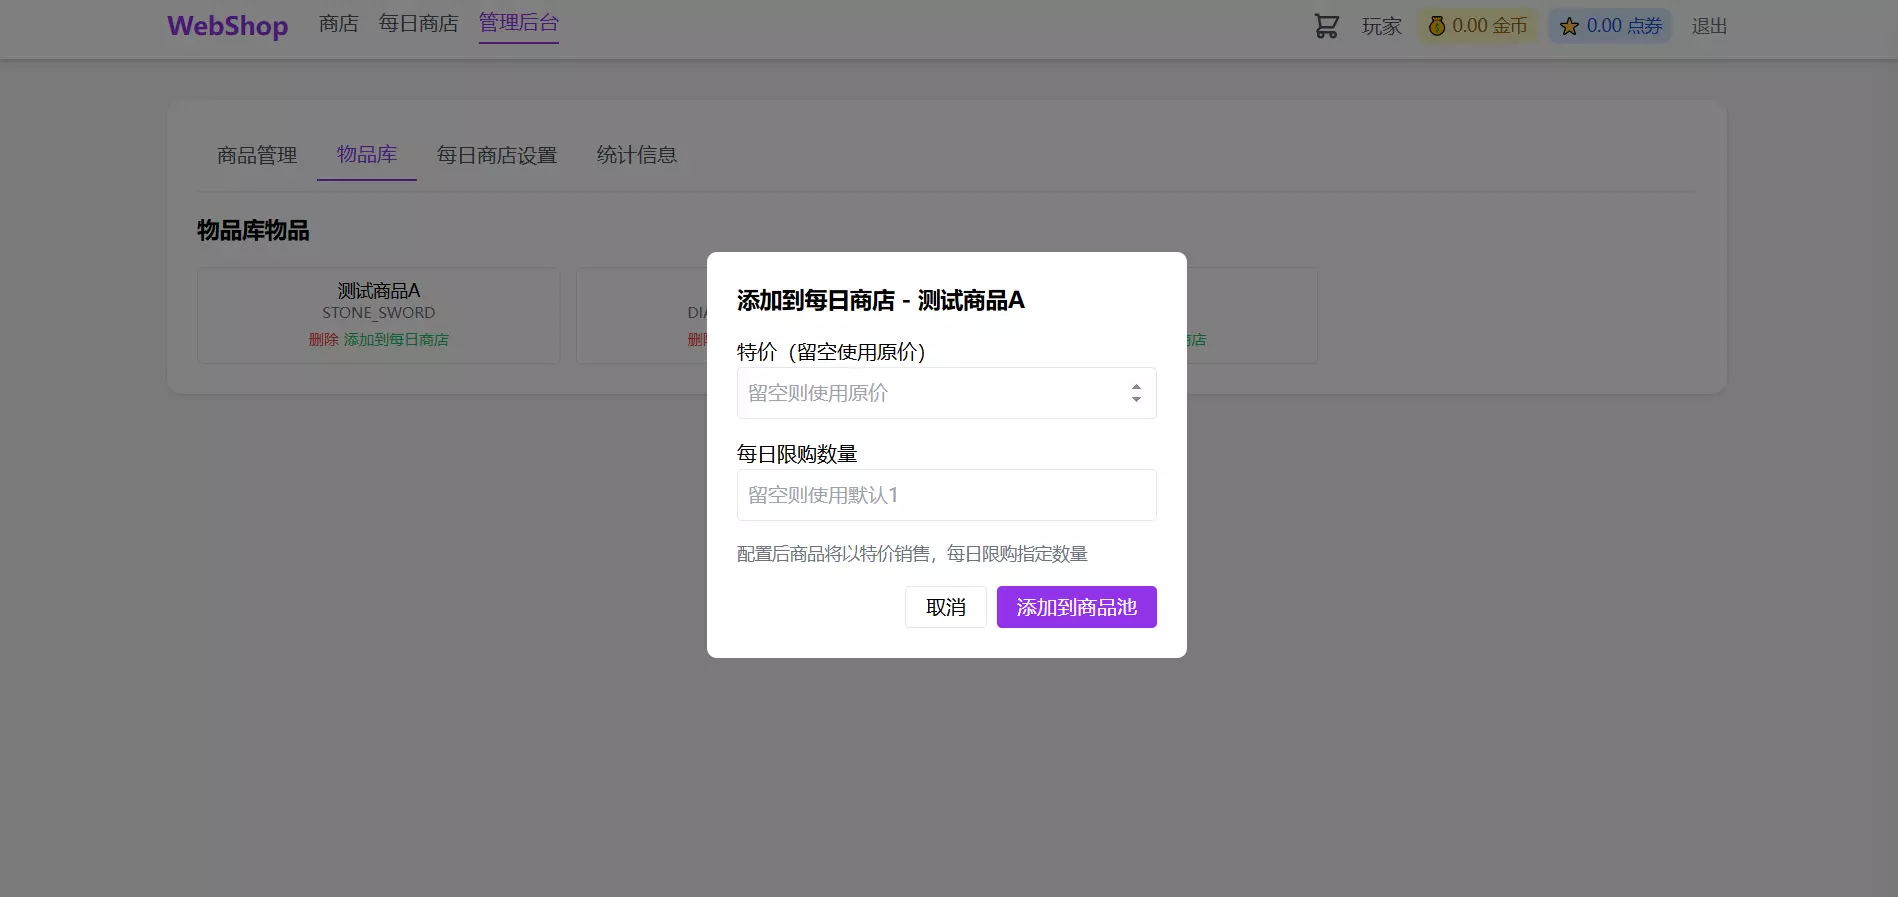This screenshot has height=897, width=1898.
Task: Select the 测试商品A item name
Action: click(378, 291)
